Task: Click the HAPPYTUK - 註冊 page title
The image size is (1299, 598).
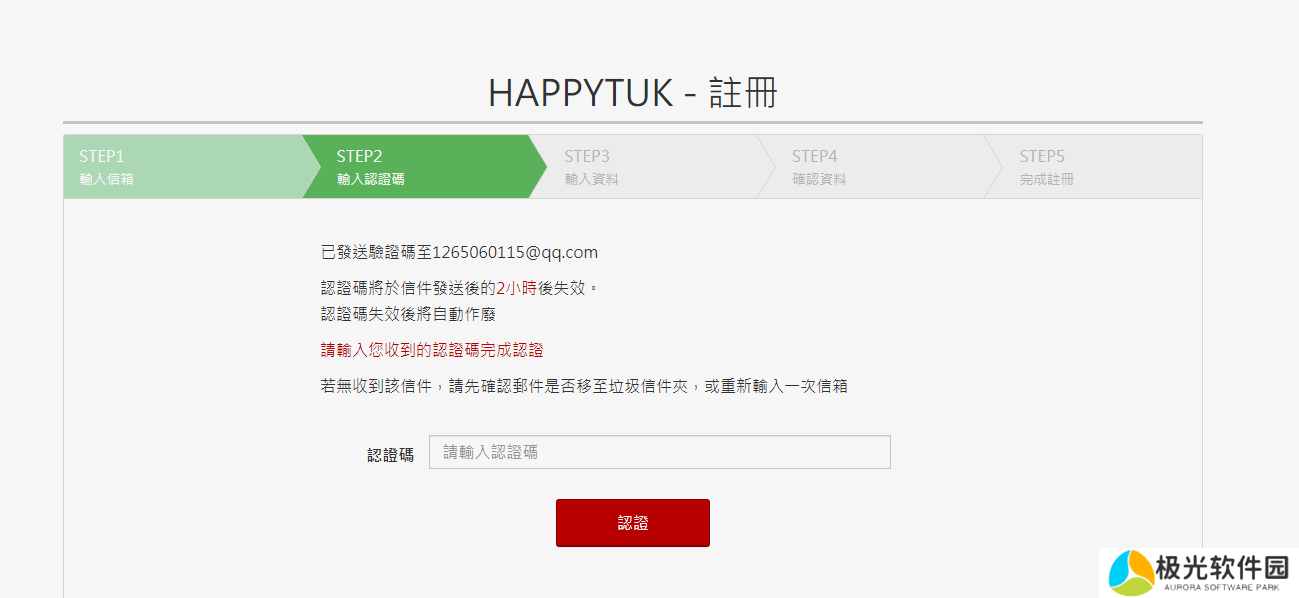Action: pyautogui.click(x=633, y=92)
